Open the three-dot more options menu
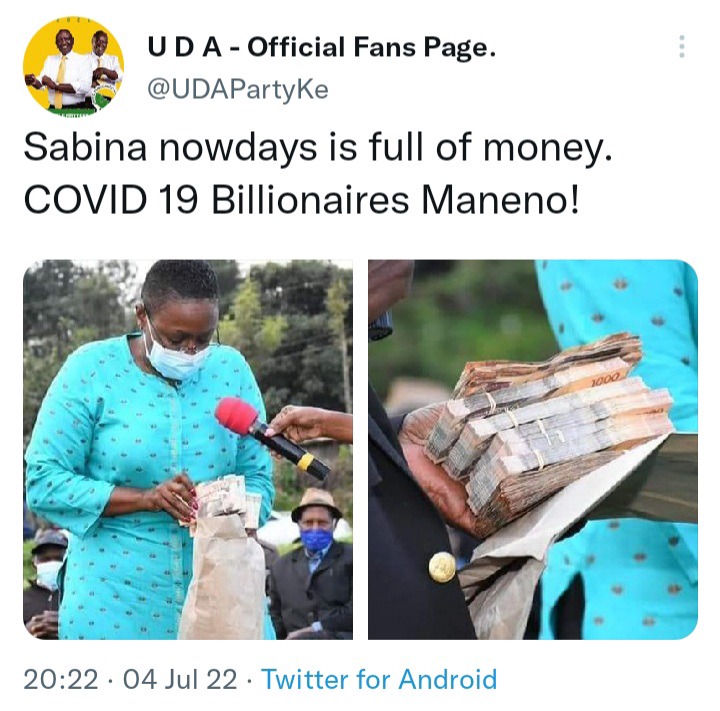The image size is (720, 711). [x=682, y=46]
